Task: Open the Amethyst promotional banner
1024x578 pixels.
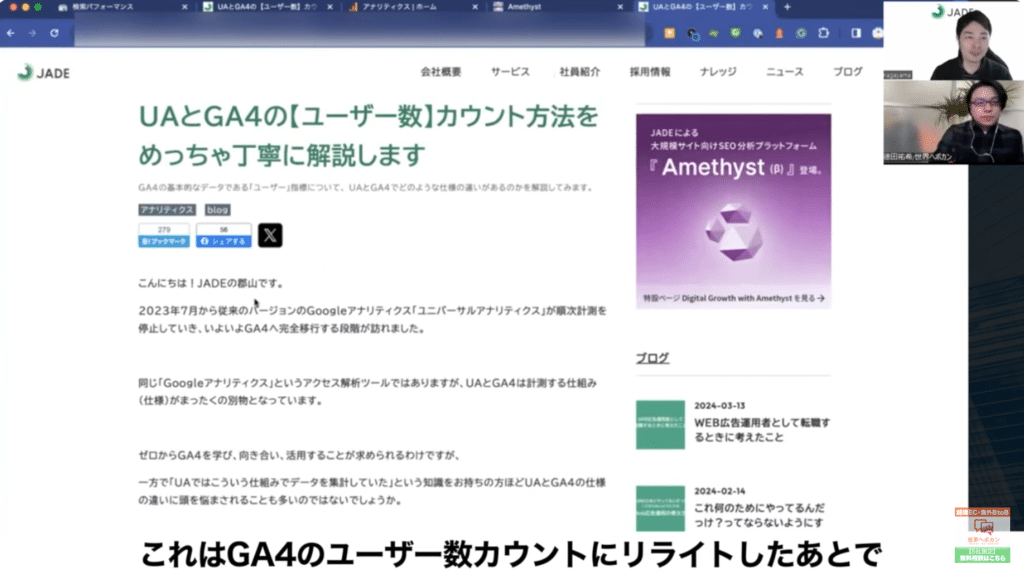Action: click(733, 210)
